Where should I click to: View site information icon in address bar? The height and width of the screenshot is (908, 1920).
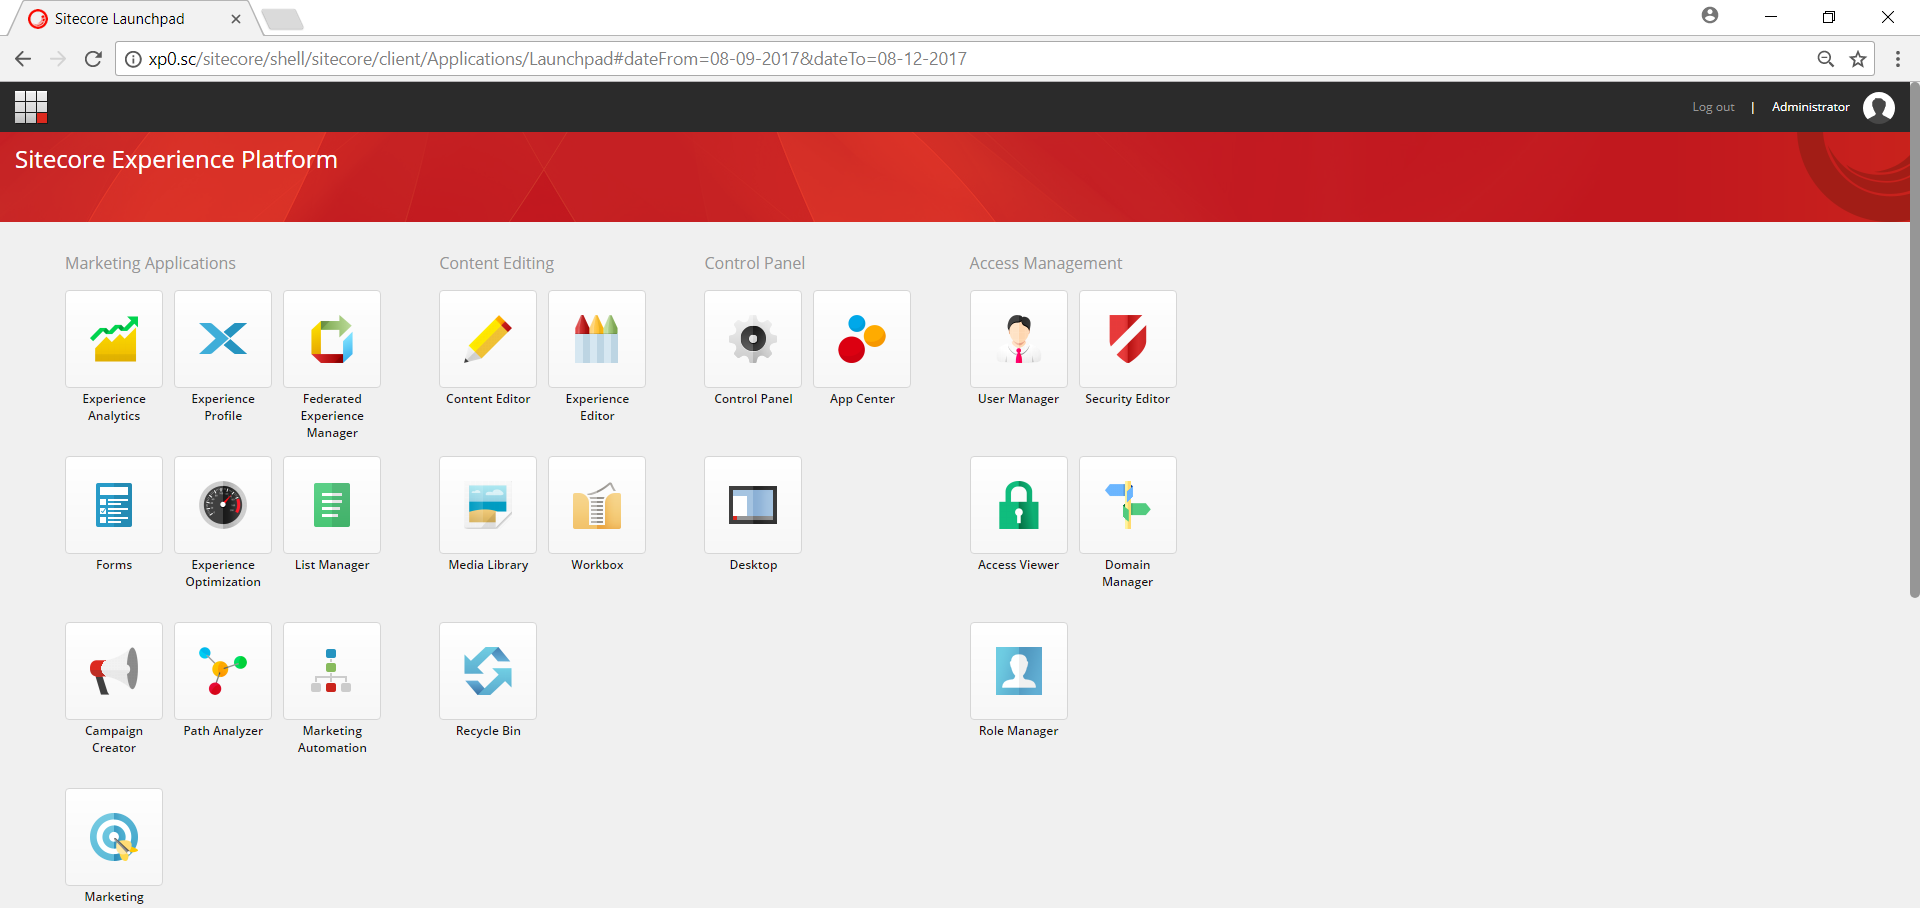point(133,59)
